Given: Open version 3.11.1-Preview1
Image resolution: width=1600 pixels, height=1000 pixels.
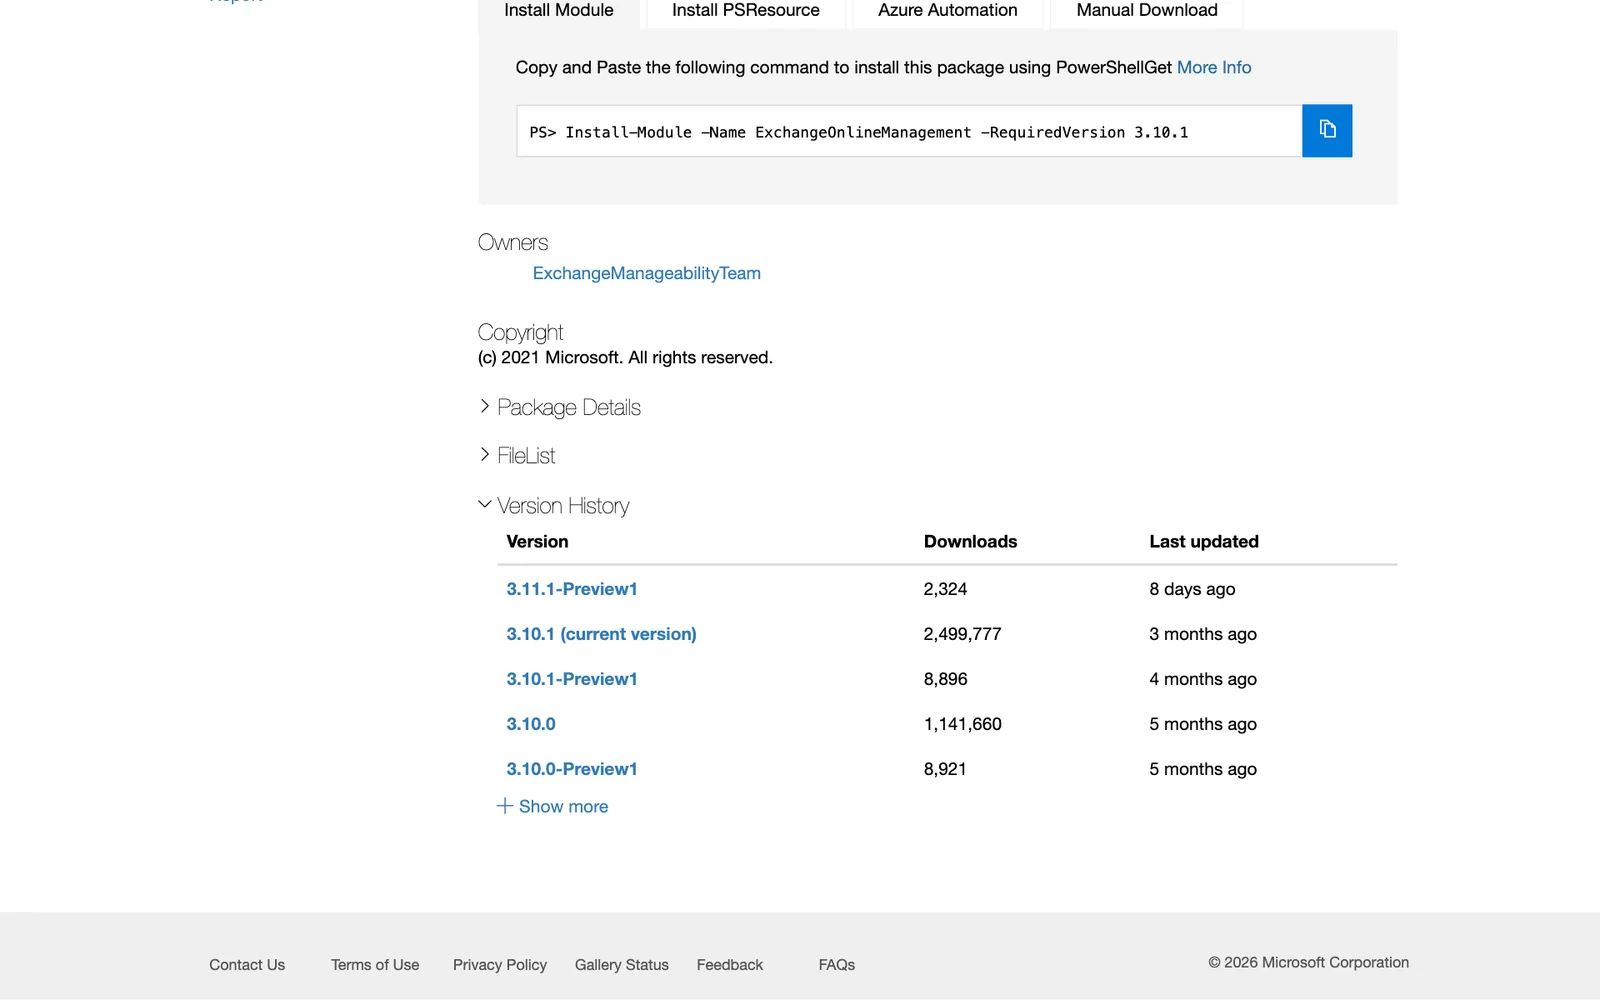Looking at the screenshot, I should (x=572, y=589).
